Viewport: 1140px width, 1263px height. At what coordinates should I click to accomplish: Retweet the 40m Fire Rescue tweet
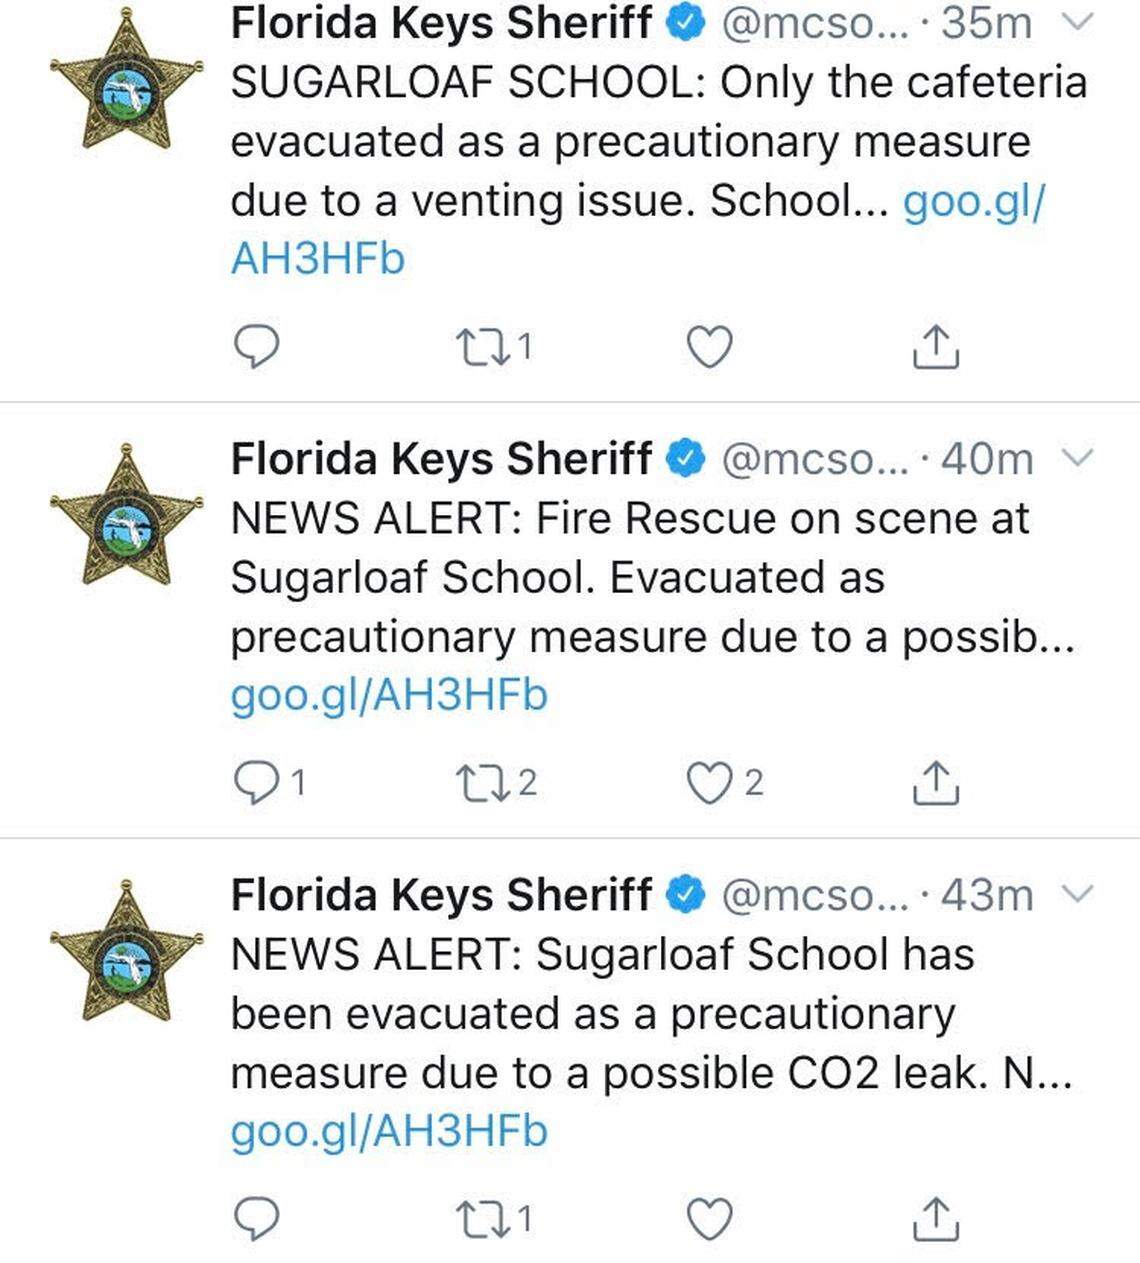[472, 782]
